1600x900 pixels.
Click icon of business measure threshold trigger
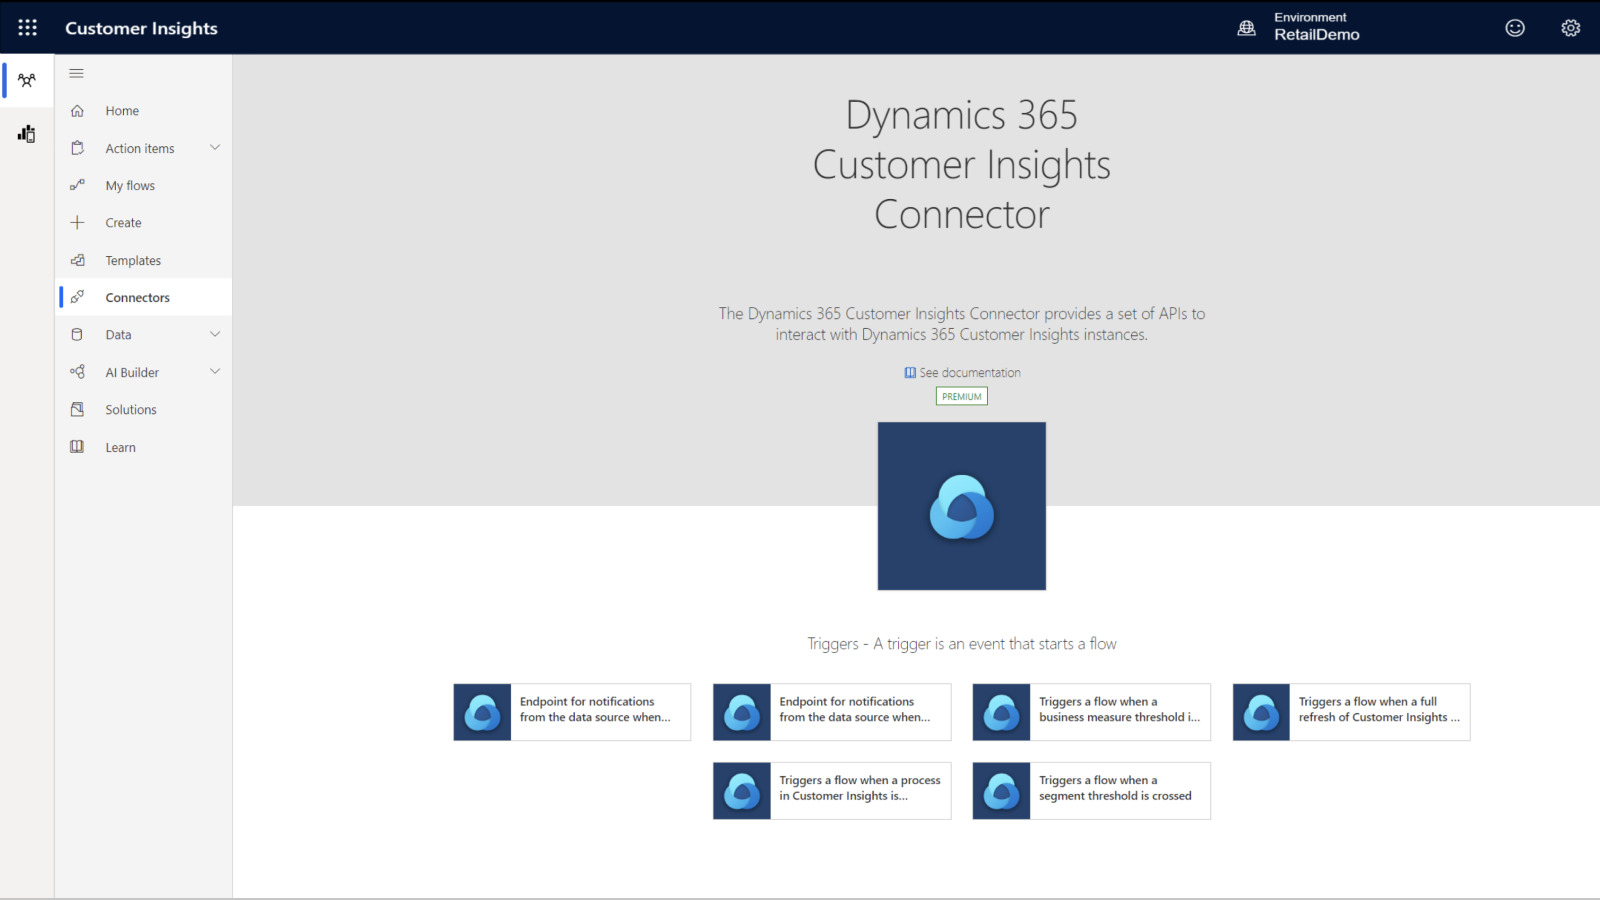pos(1001,712)
